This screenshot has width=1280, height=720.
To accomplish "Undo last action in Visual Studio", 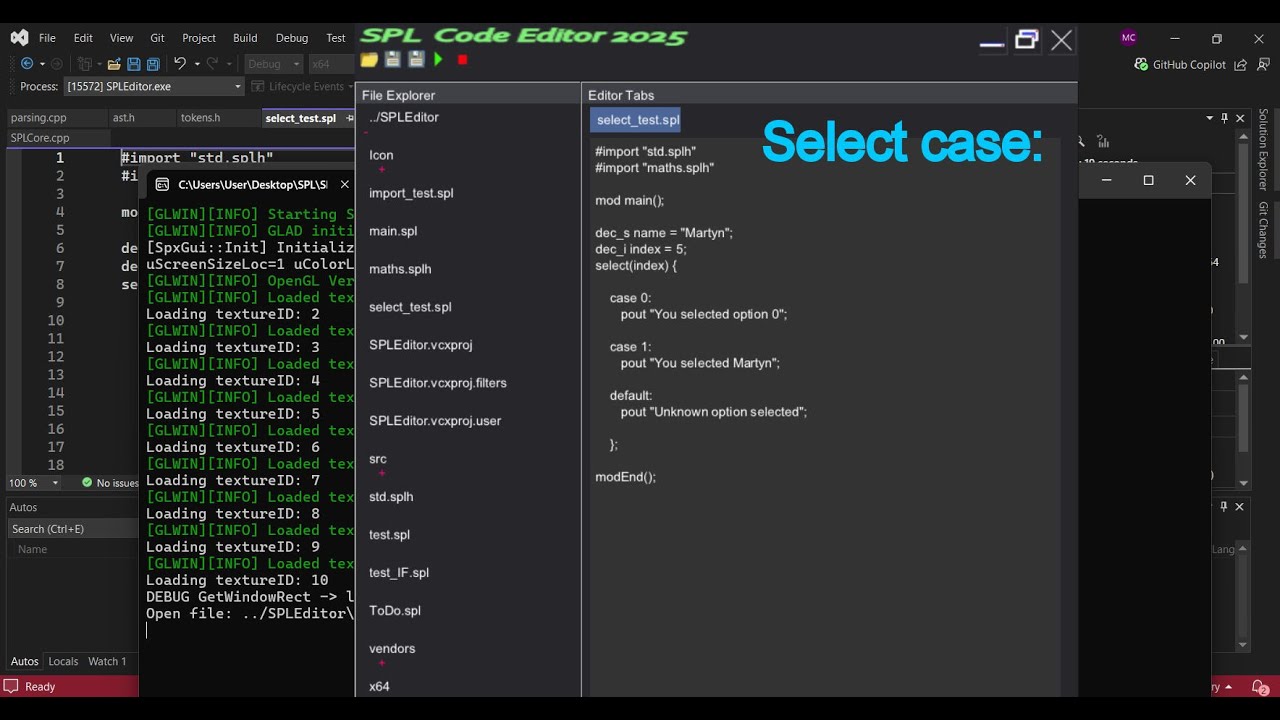I will coord(180,63).
